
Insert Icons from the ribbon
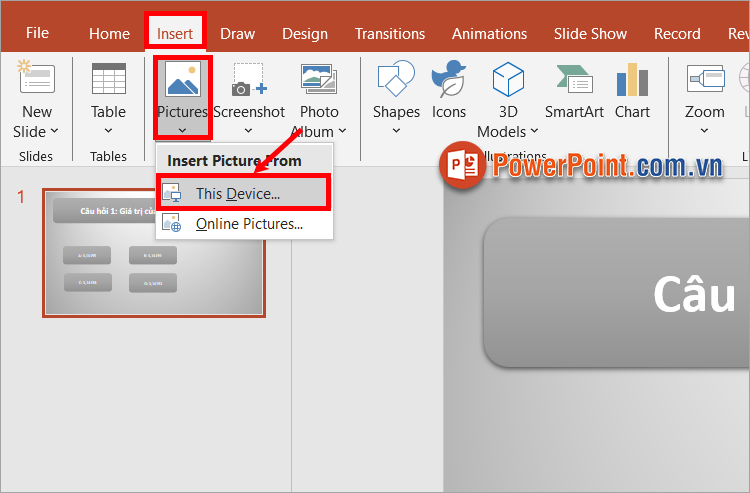(x=449, y=79)
